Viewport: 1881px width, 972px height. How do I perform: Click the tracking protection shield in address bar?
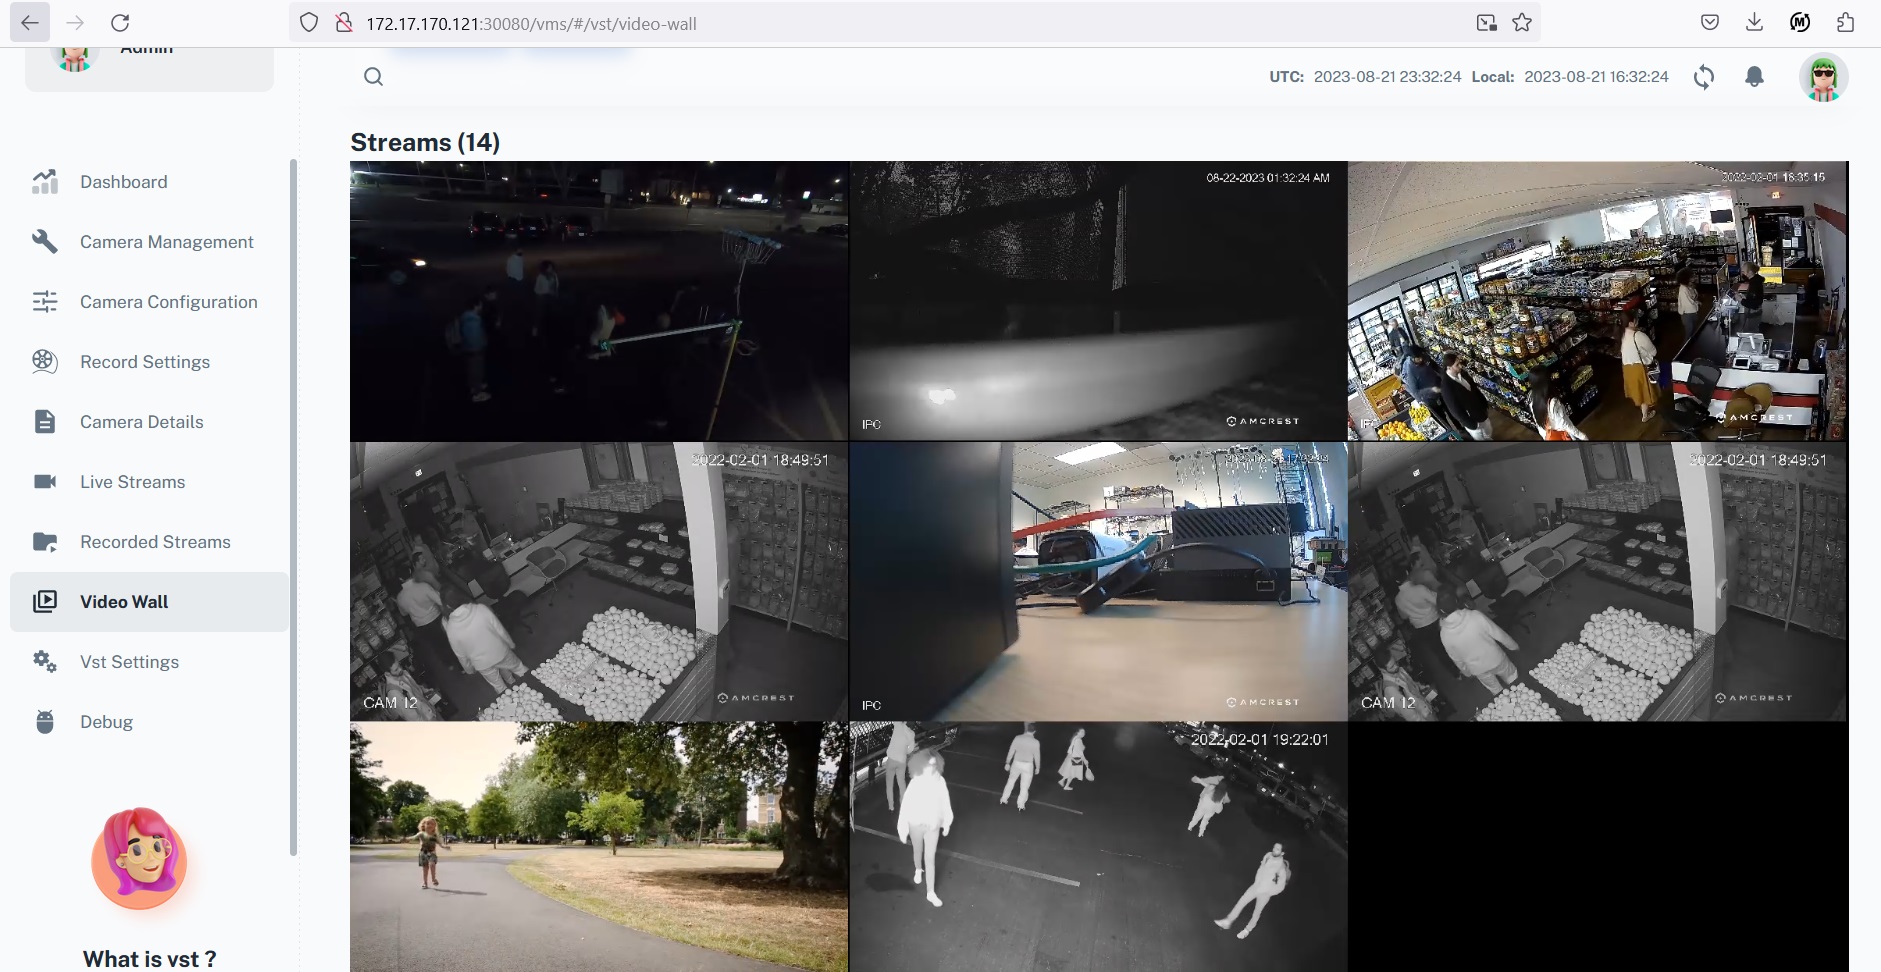click(309, 22)
